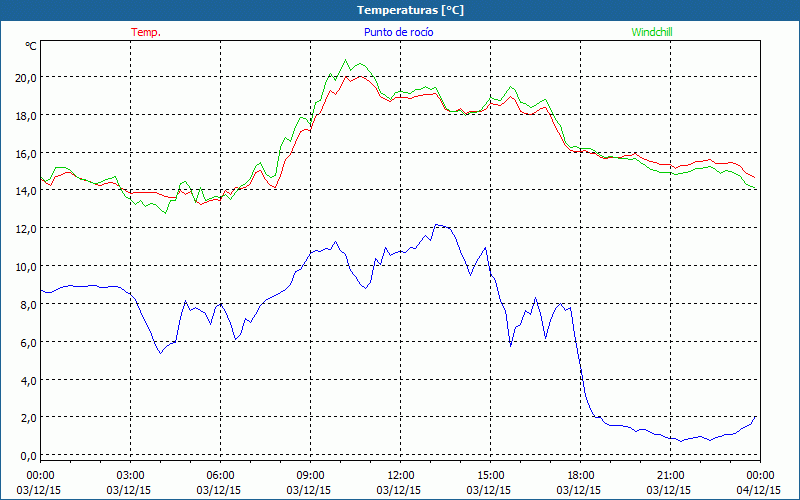Click the 03:00 time axis label
The width and height of the screenshot is (800, 500).
pyautogui.click(x=130, y=476)
